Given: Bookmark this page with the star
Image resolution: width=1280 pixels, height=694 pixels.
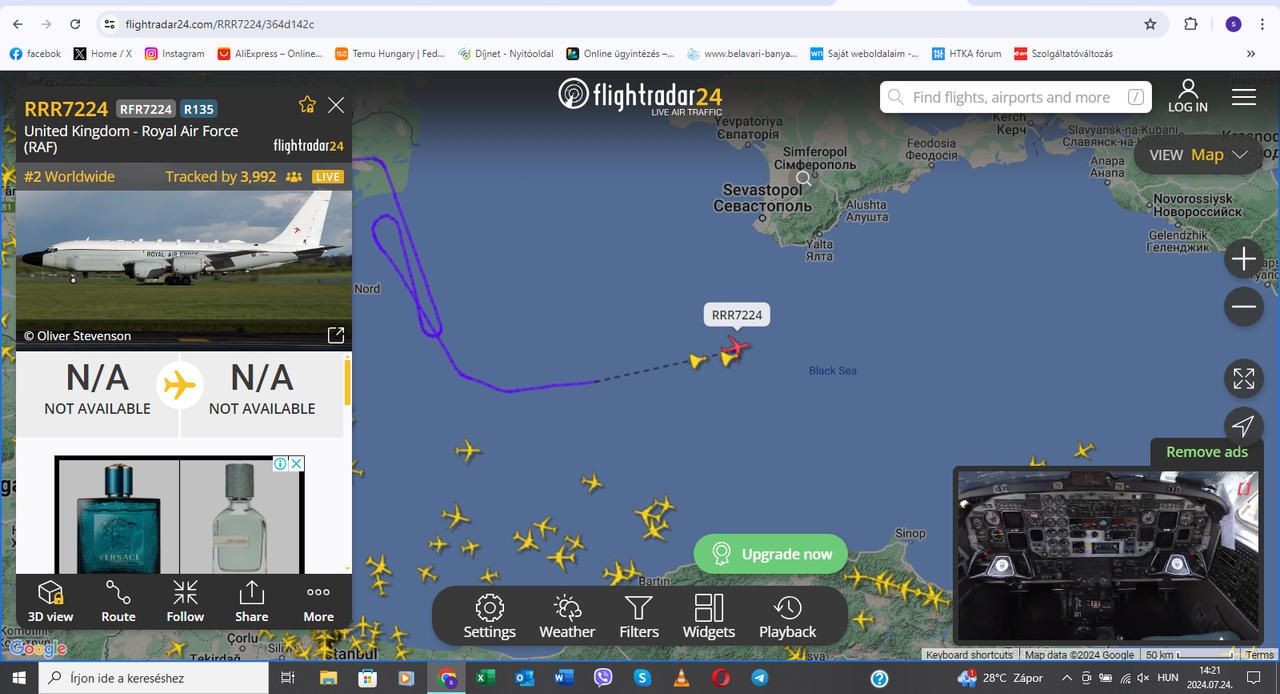Looking at the screenshot, I should pyautogui.click(x=1150, y=24).
